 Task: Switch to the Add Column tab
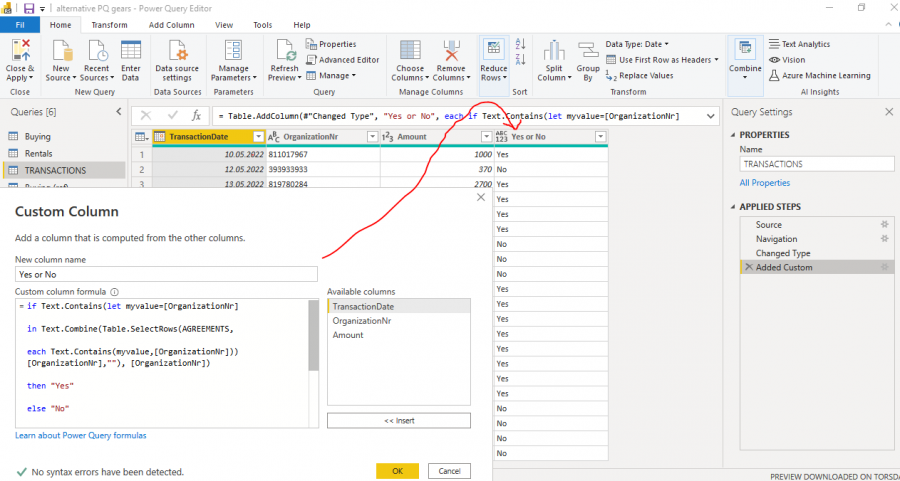(x=172, y=25)
